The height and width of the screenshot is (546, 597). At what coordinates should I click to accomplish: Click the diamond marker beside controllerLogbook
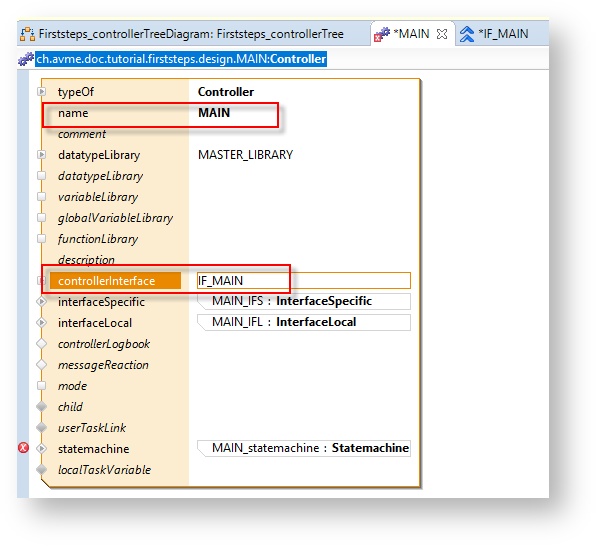click(42, 344)
